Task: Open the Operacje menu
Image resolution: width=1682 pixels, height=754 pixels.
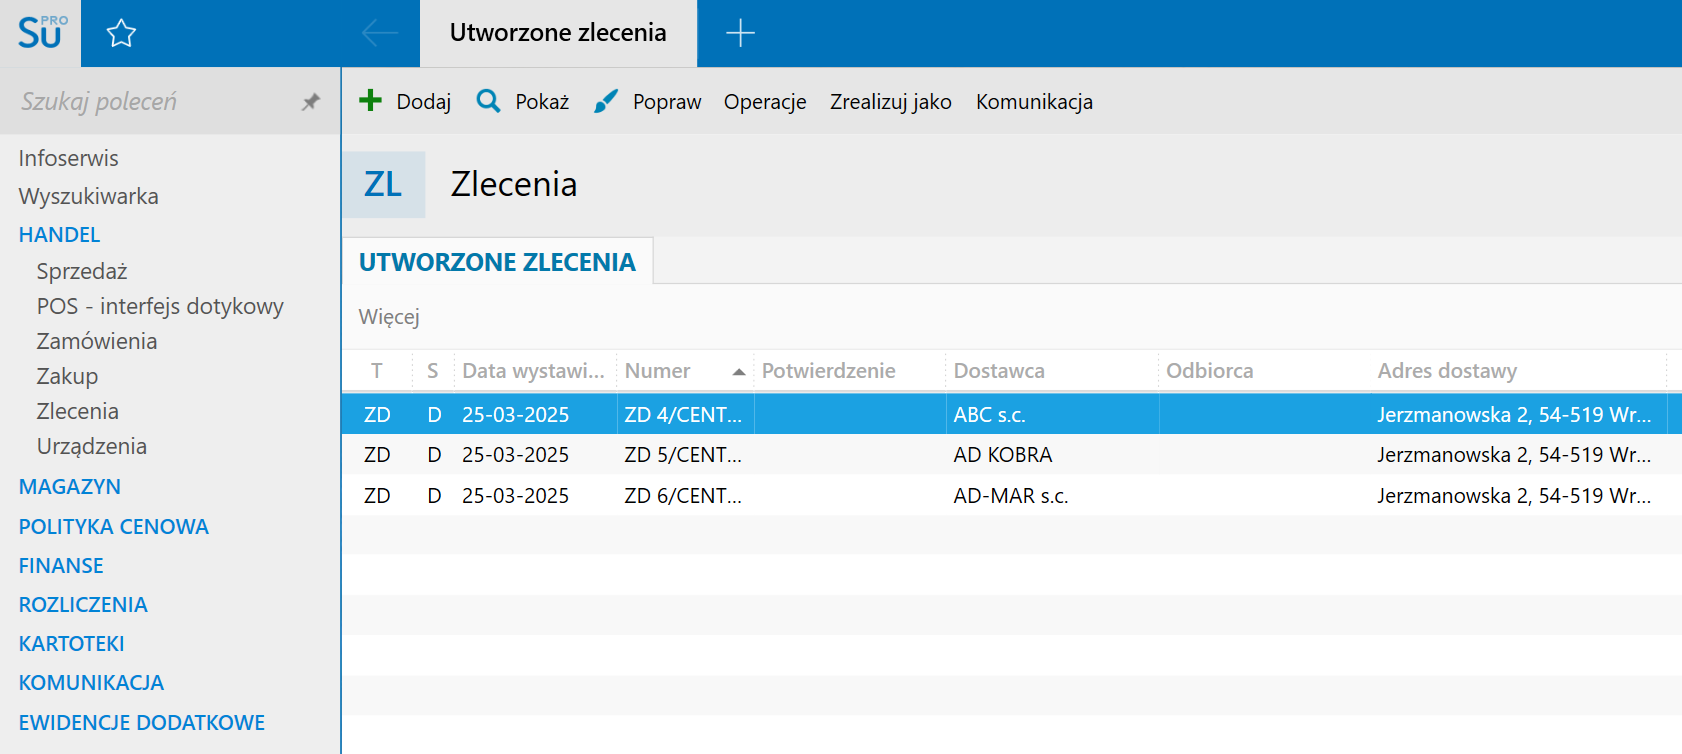Action: pos(765,102)
